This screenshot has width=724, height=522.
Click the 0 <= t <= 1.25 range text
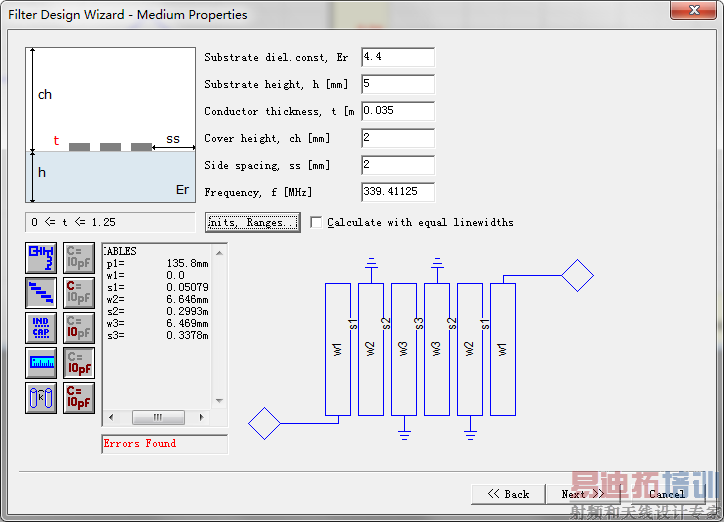click(x=73, y=222)
